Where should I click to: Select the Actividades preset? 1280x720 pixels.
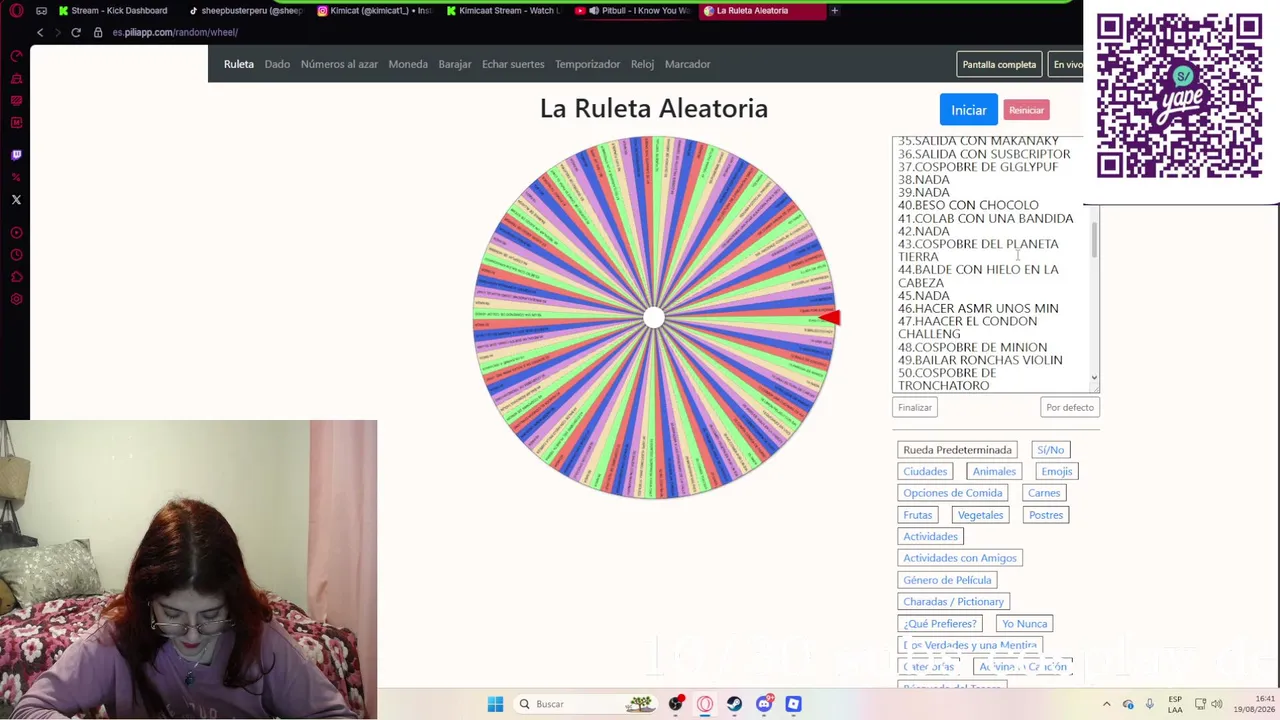tap(930, 536)
